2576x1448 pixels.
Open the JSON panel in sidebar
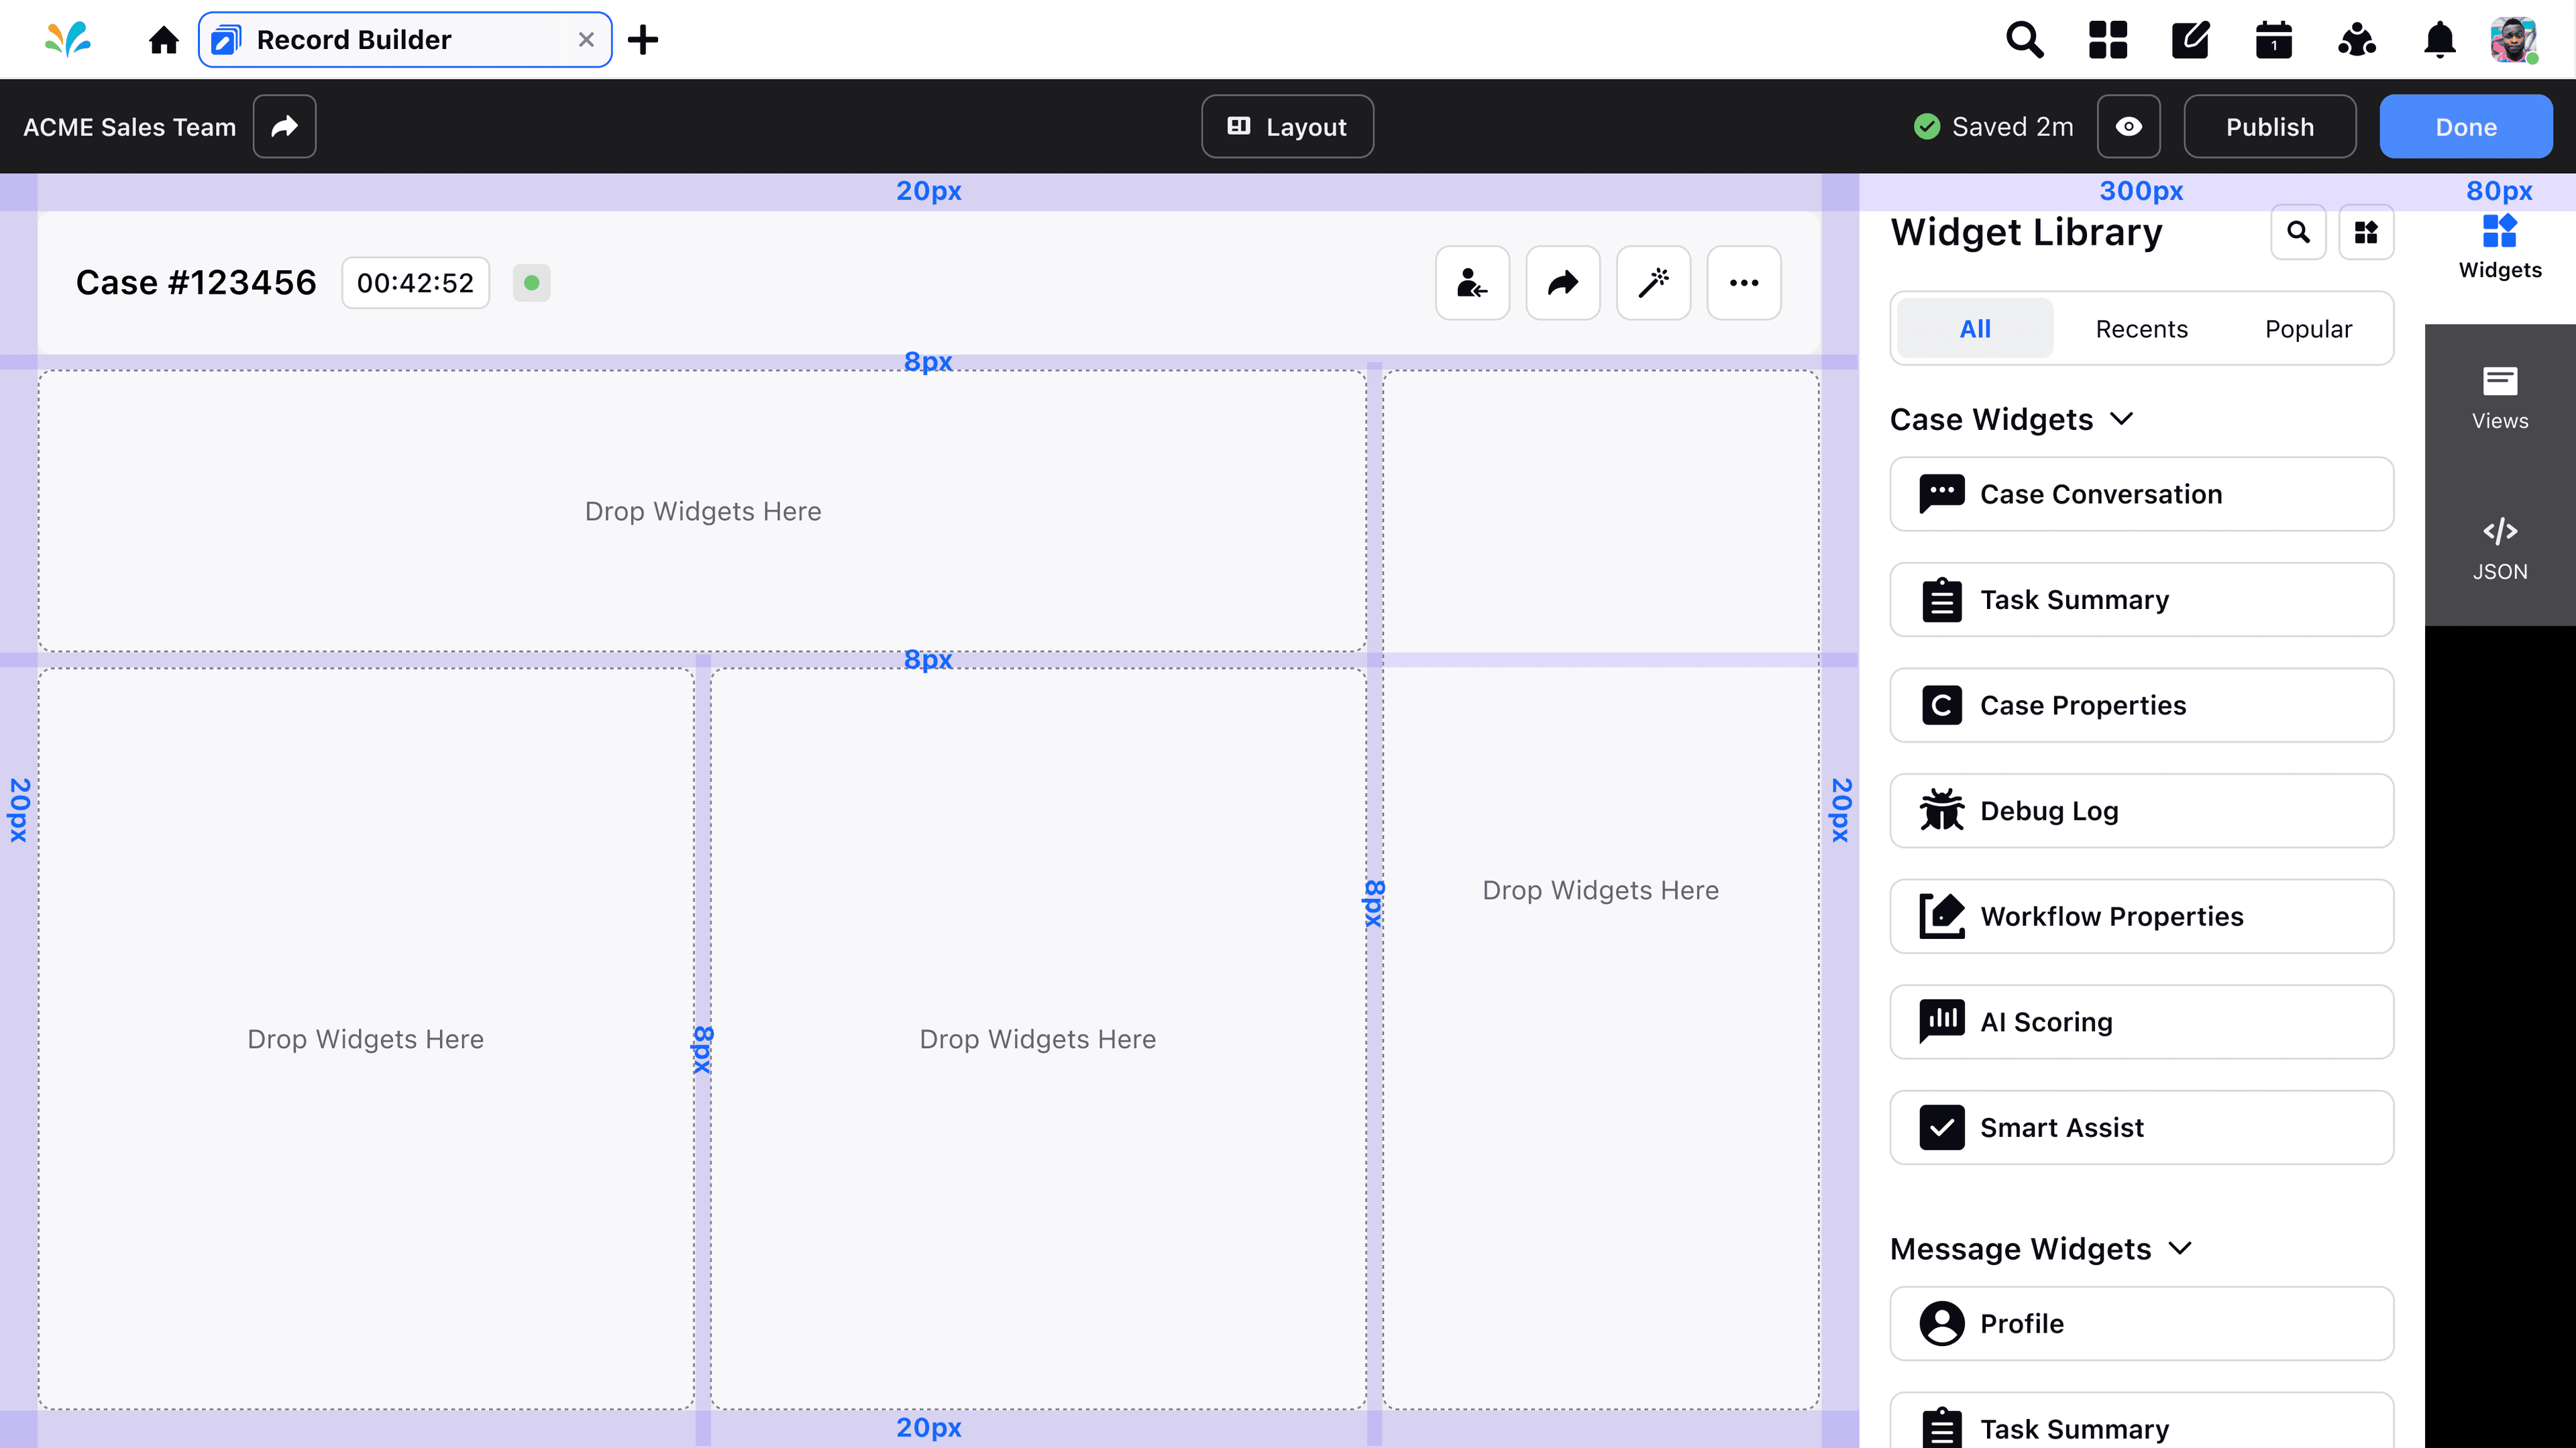click(x=2499, y=549)
